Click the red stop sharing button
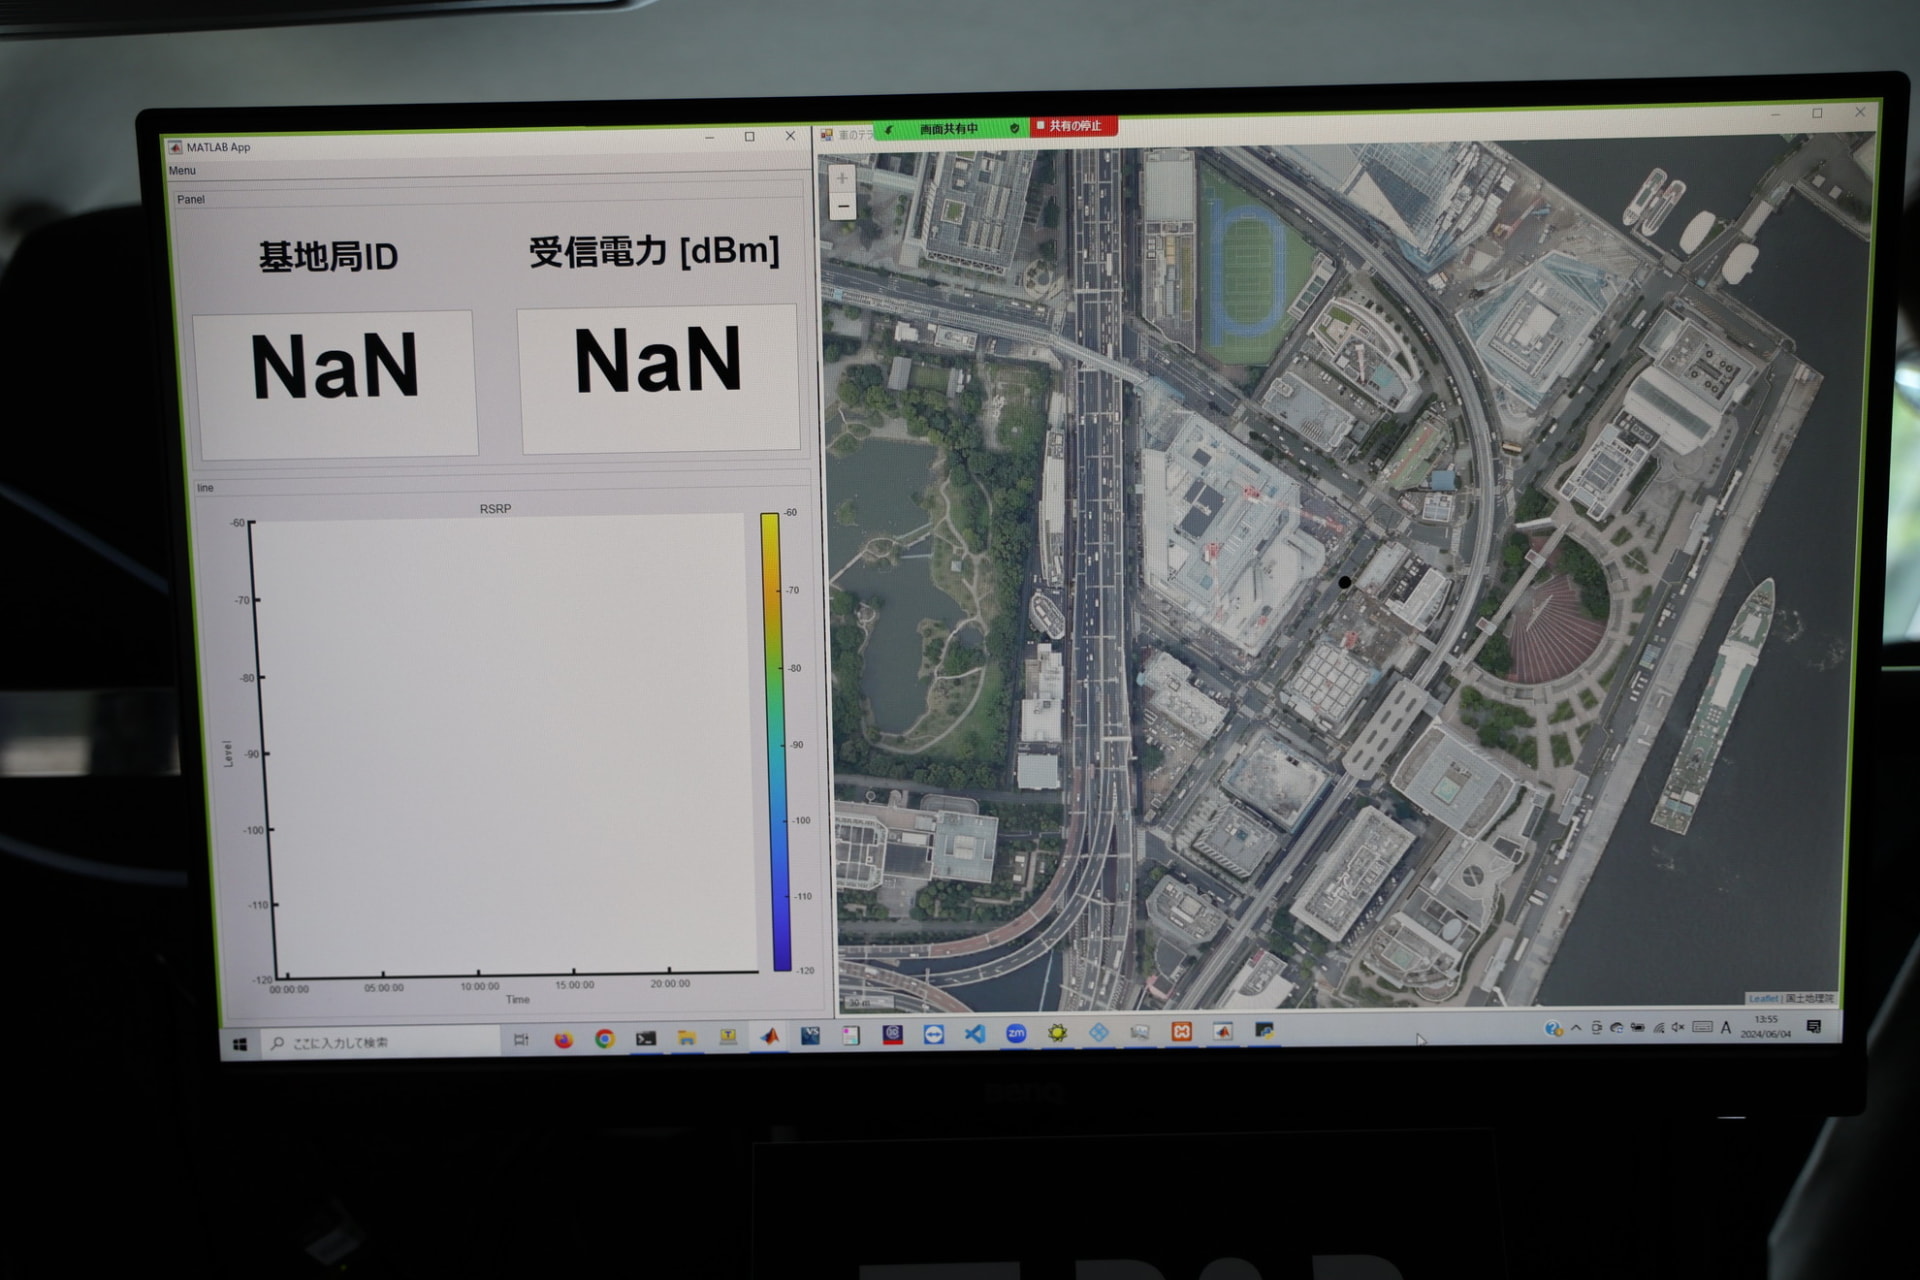The width and height of the screenshot is (1920, 1280). pyautogui.click(x=1072, y=126)
